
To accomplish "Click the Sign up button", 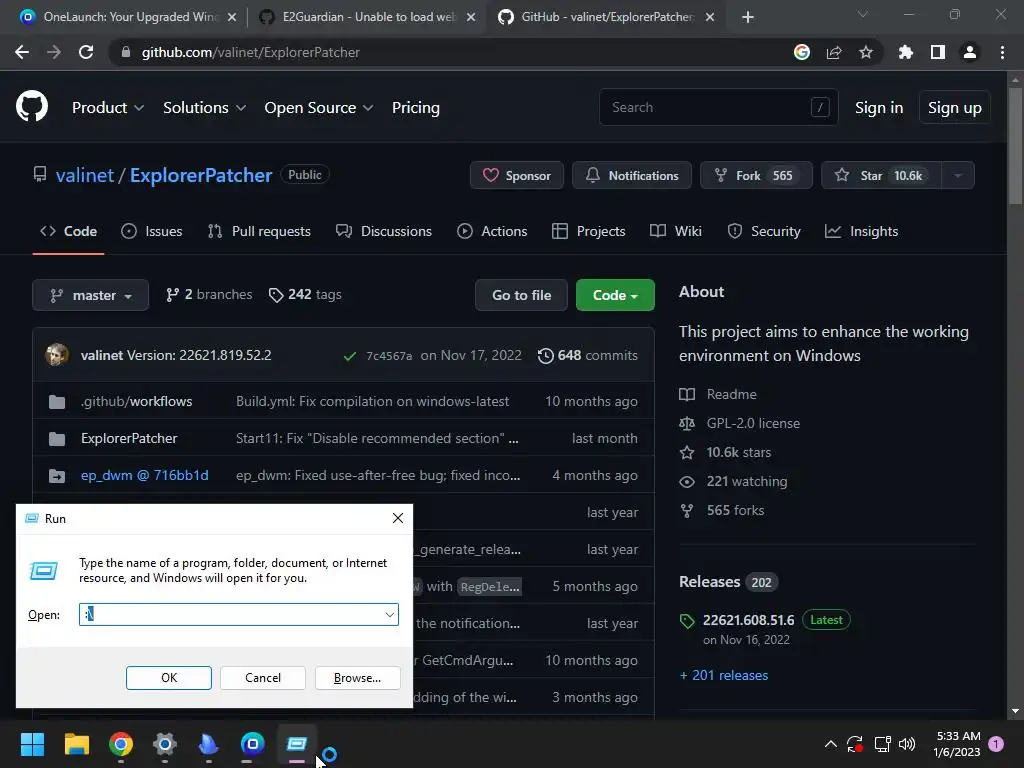I will [x=955, y=108].
